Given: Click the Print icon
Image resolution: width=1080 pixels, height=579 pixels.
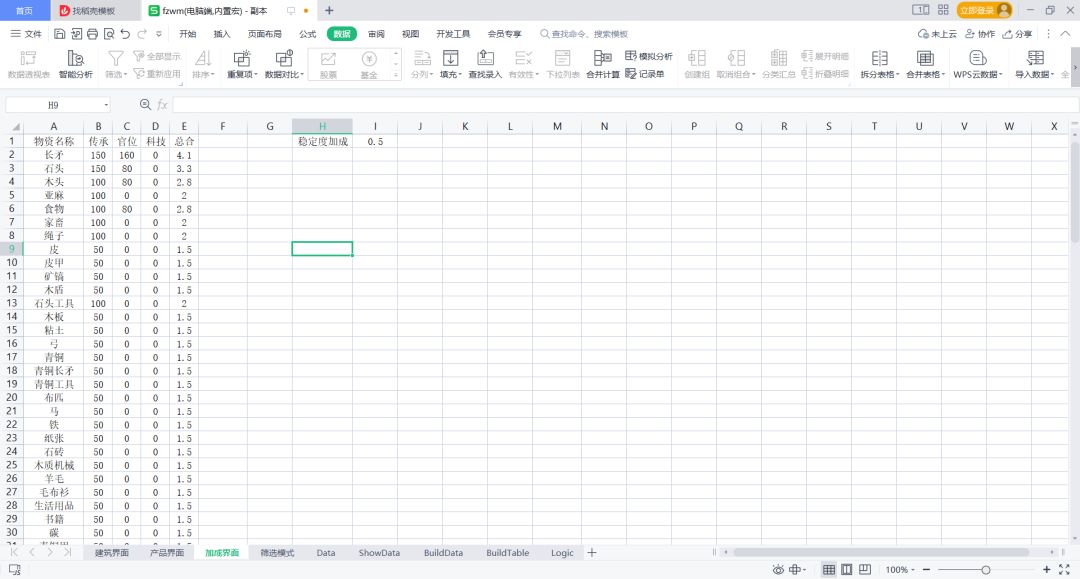Looking at the screenshot, I should [x=92, y=34].
